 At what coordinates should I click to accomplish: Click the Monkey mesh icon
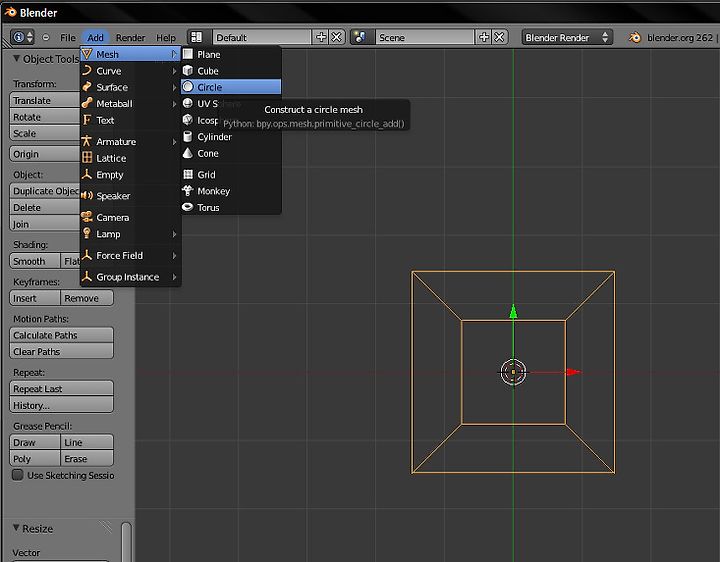point(188,191)
